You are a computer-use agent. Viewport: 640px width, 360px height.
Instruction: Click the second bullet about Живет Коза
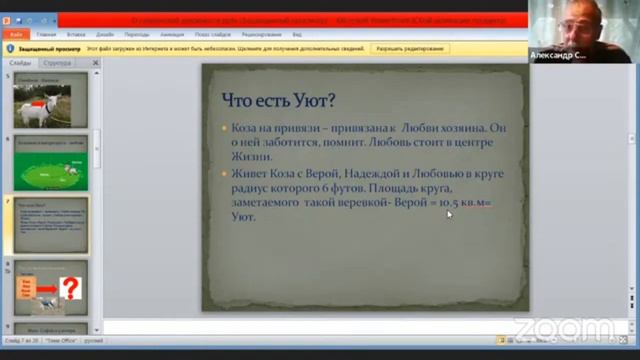367,195
